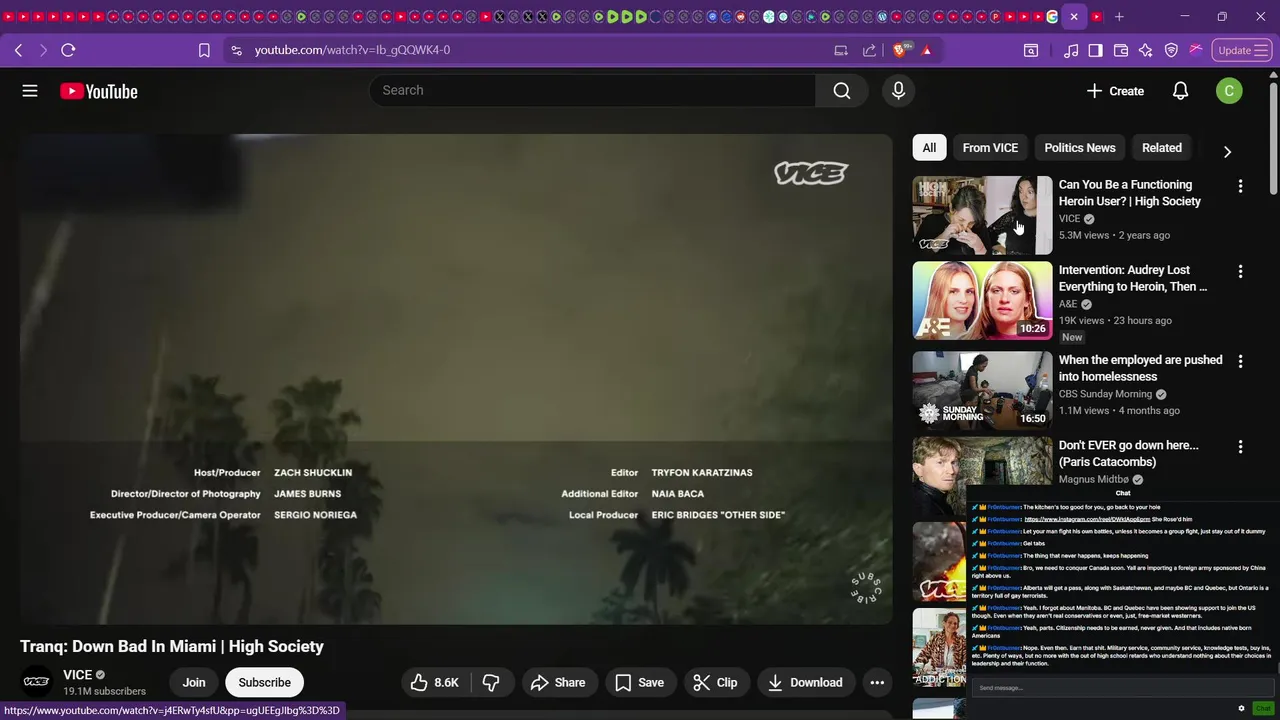View site information icon beside URL
1280x720 pixels.
click(236, 50)
